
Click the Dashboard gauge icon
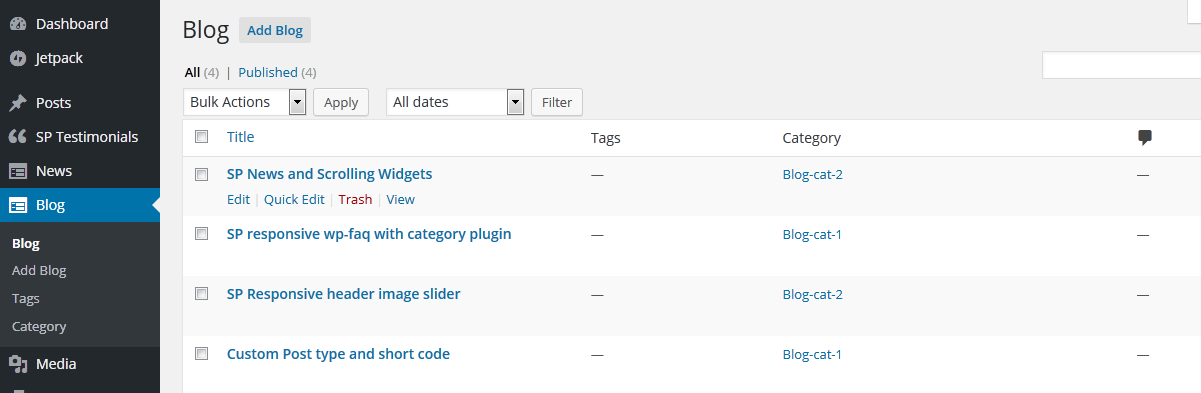[x=17, y=24]
